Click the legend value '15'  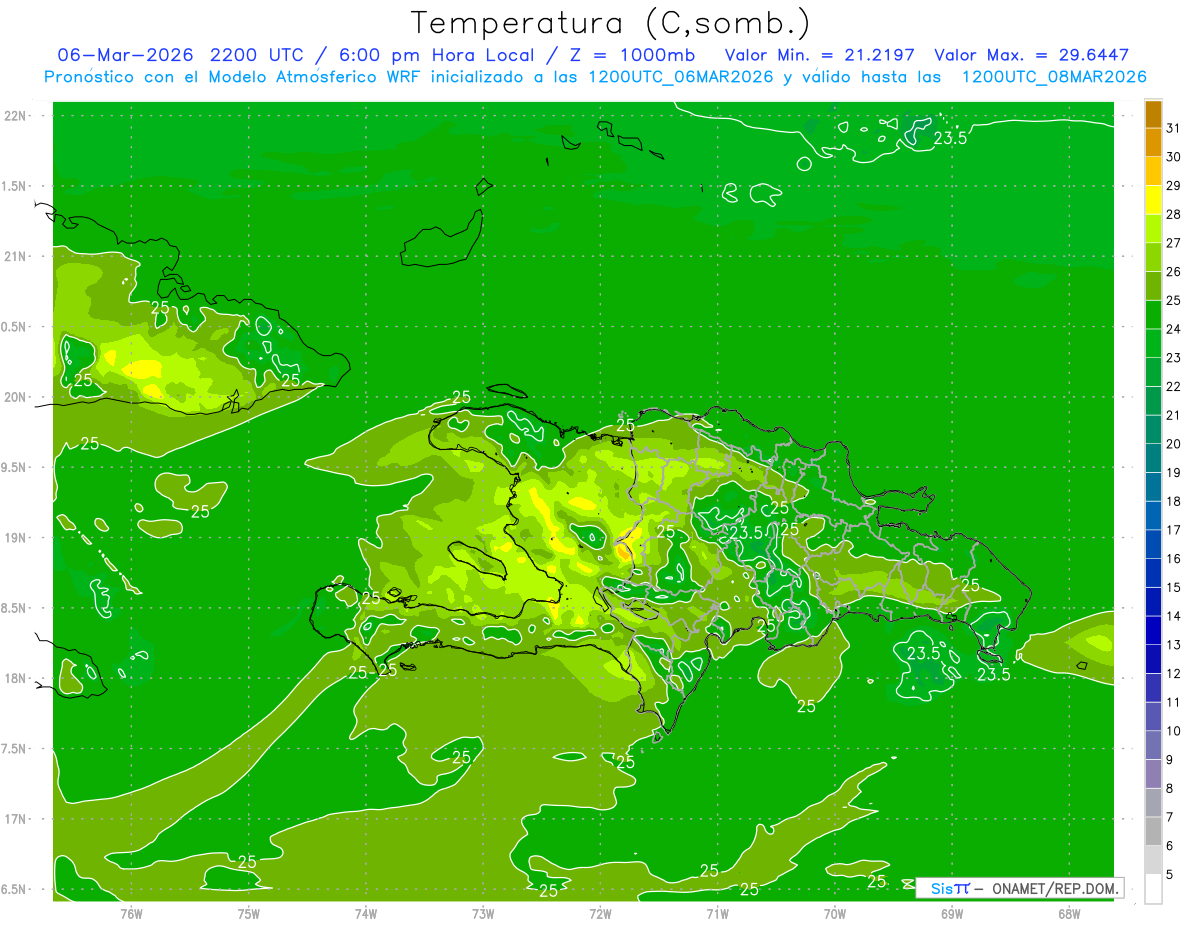point(1174,588)
